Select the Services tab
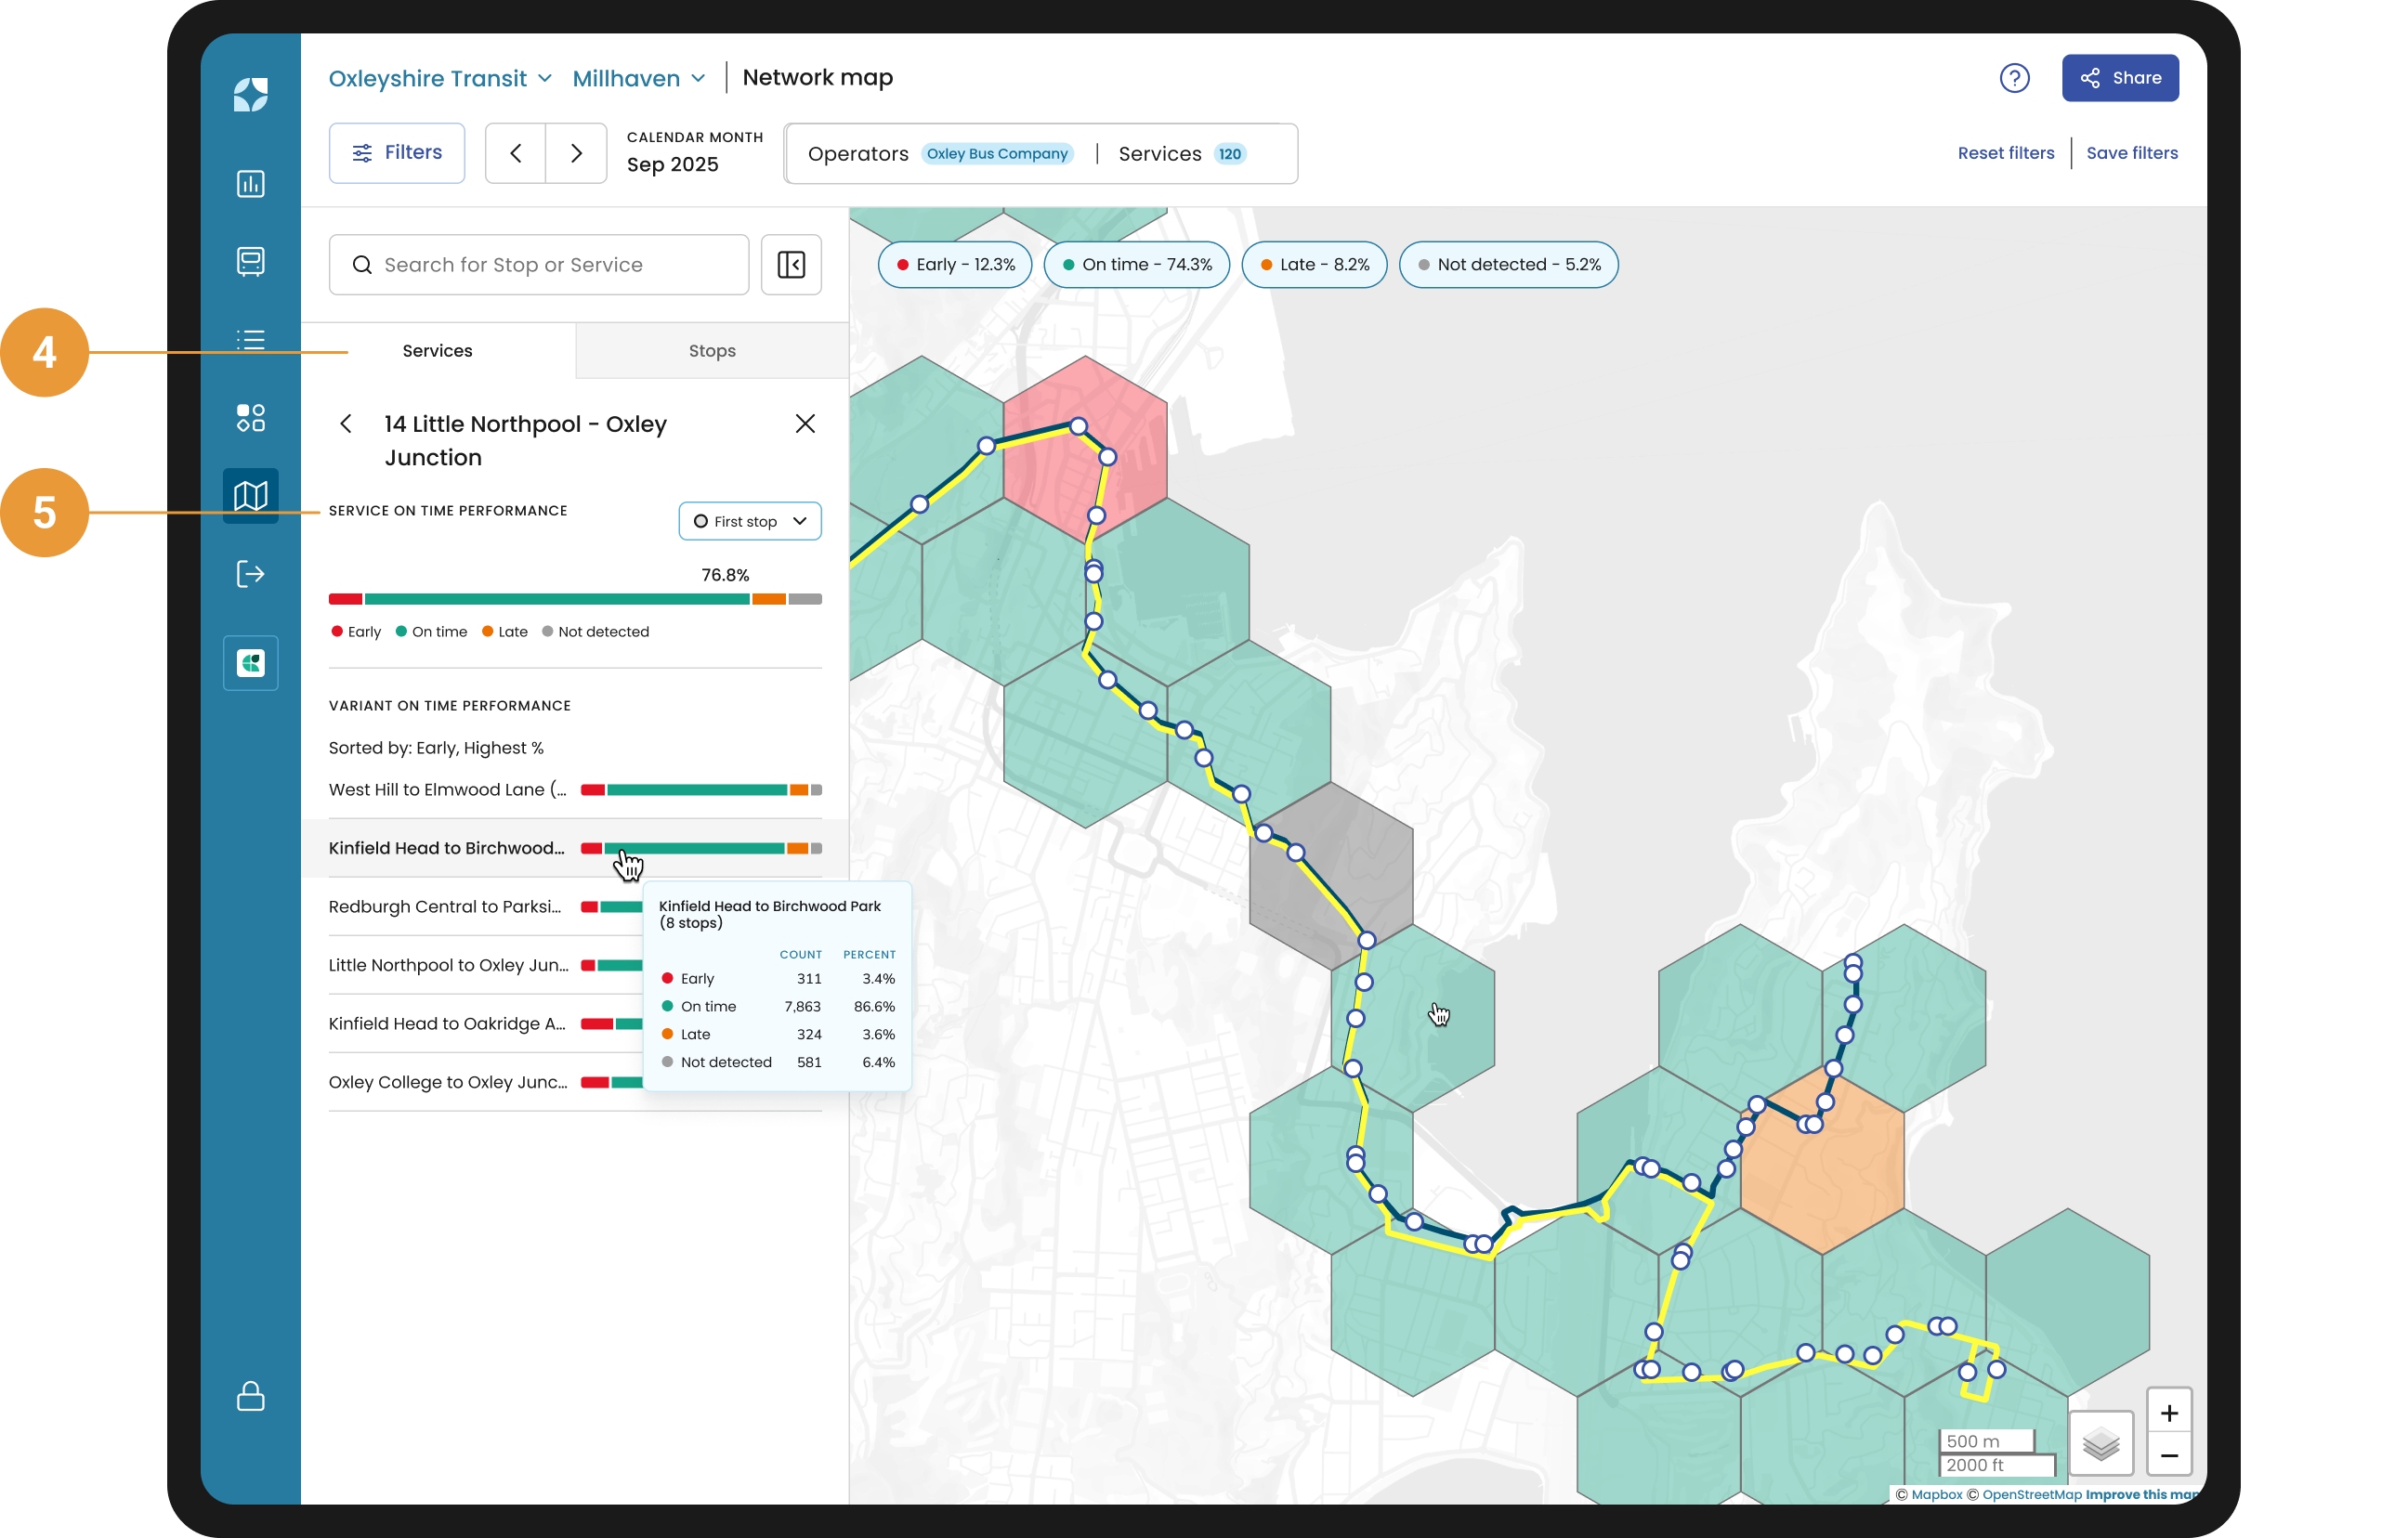This screenshot has width=2408, height=1538. click(x=437, y=351)
